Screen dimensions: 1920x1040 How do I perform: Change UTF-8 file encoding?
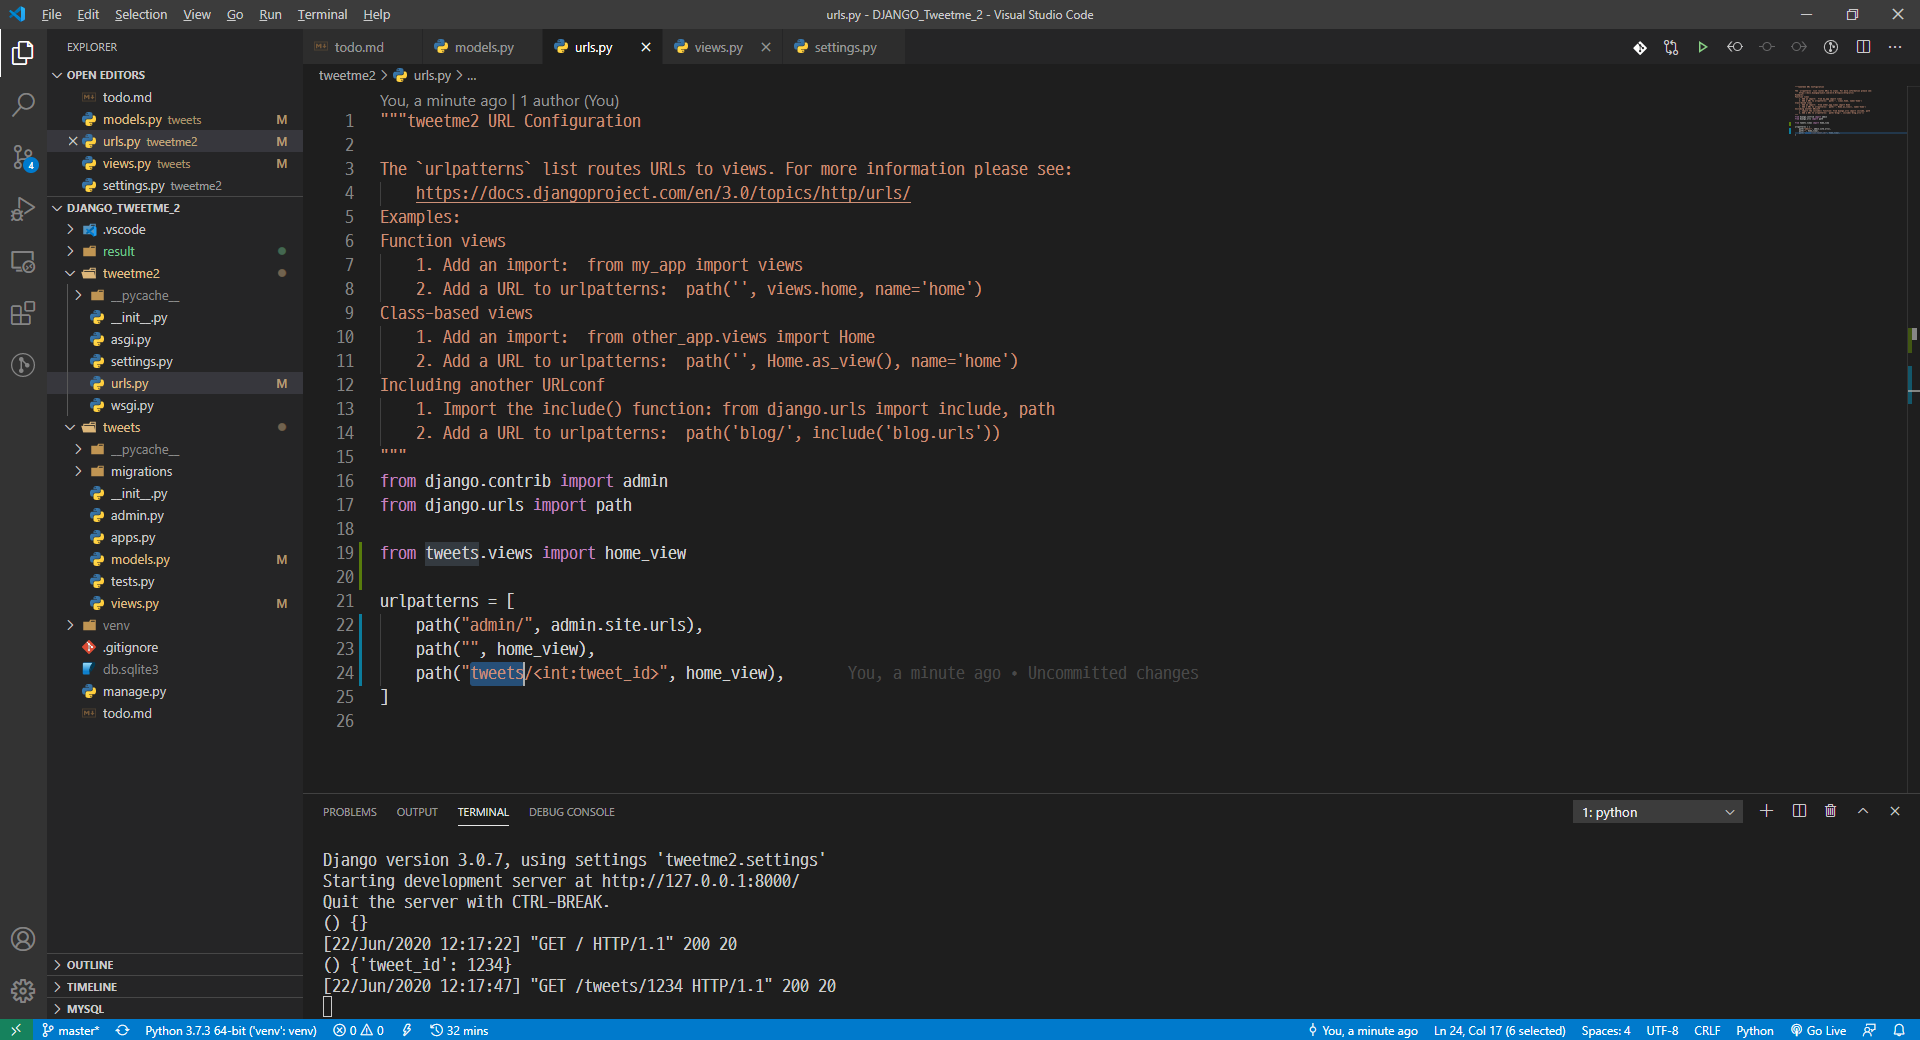coord(1662,1030)
